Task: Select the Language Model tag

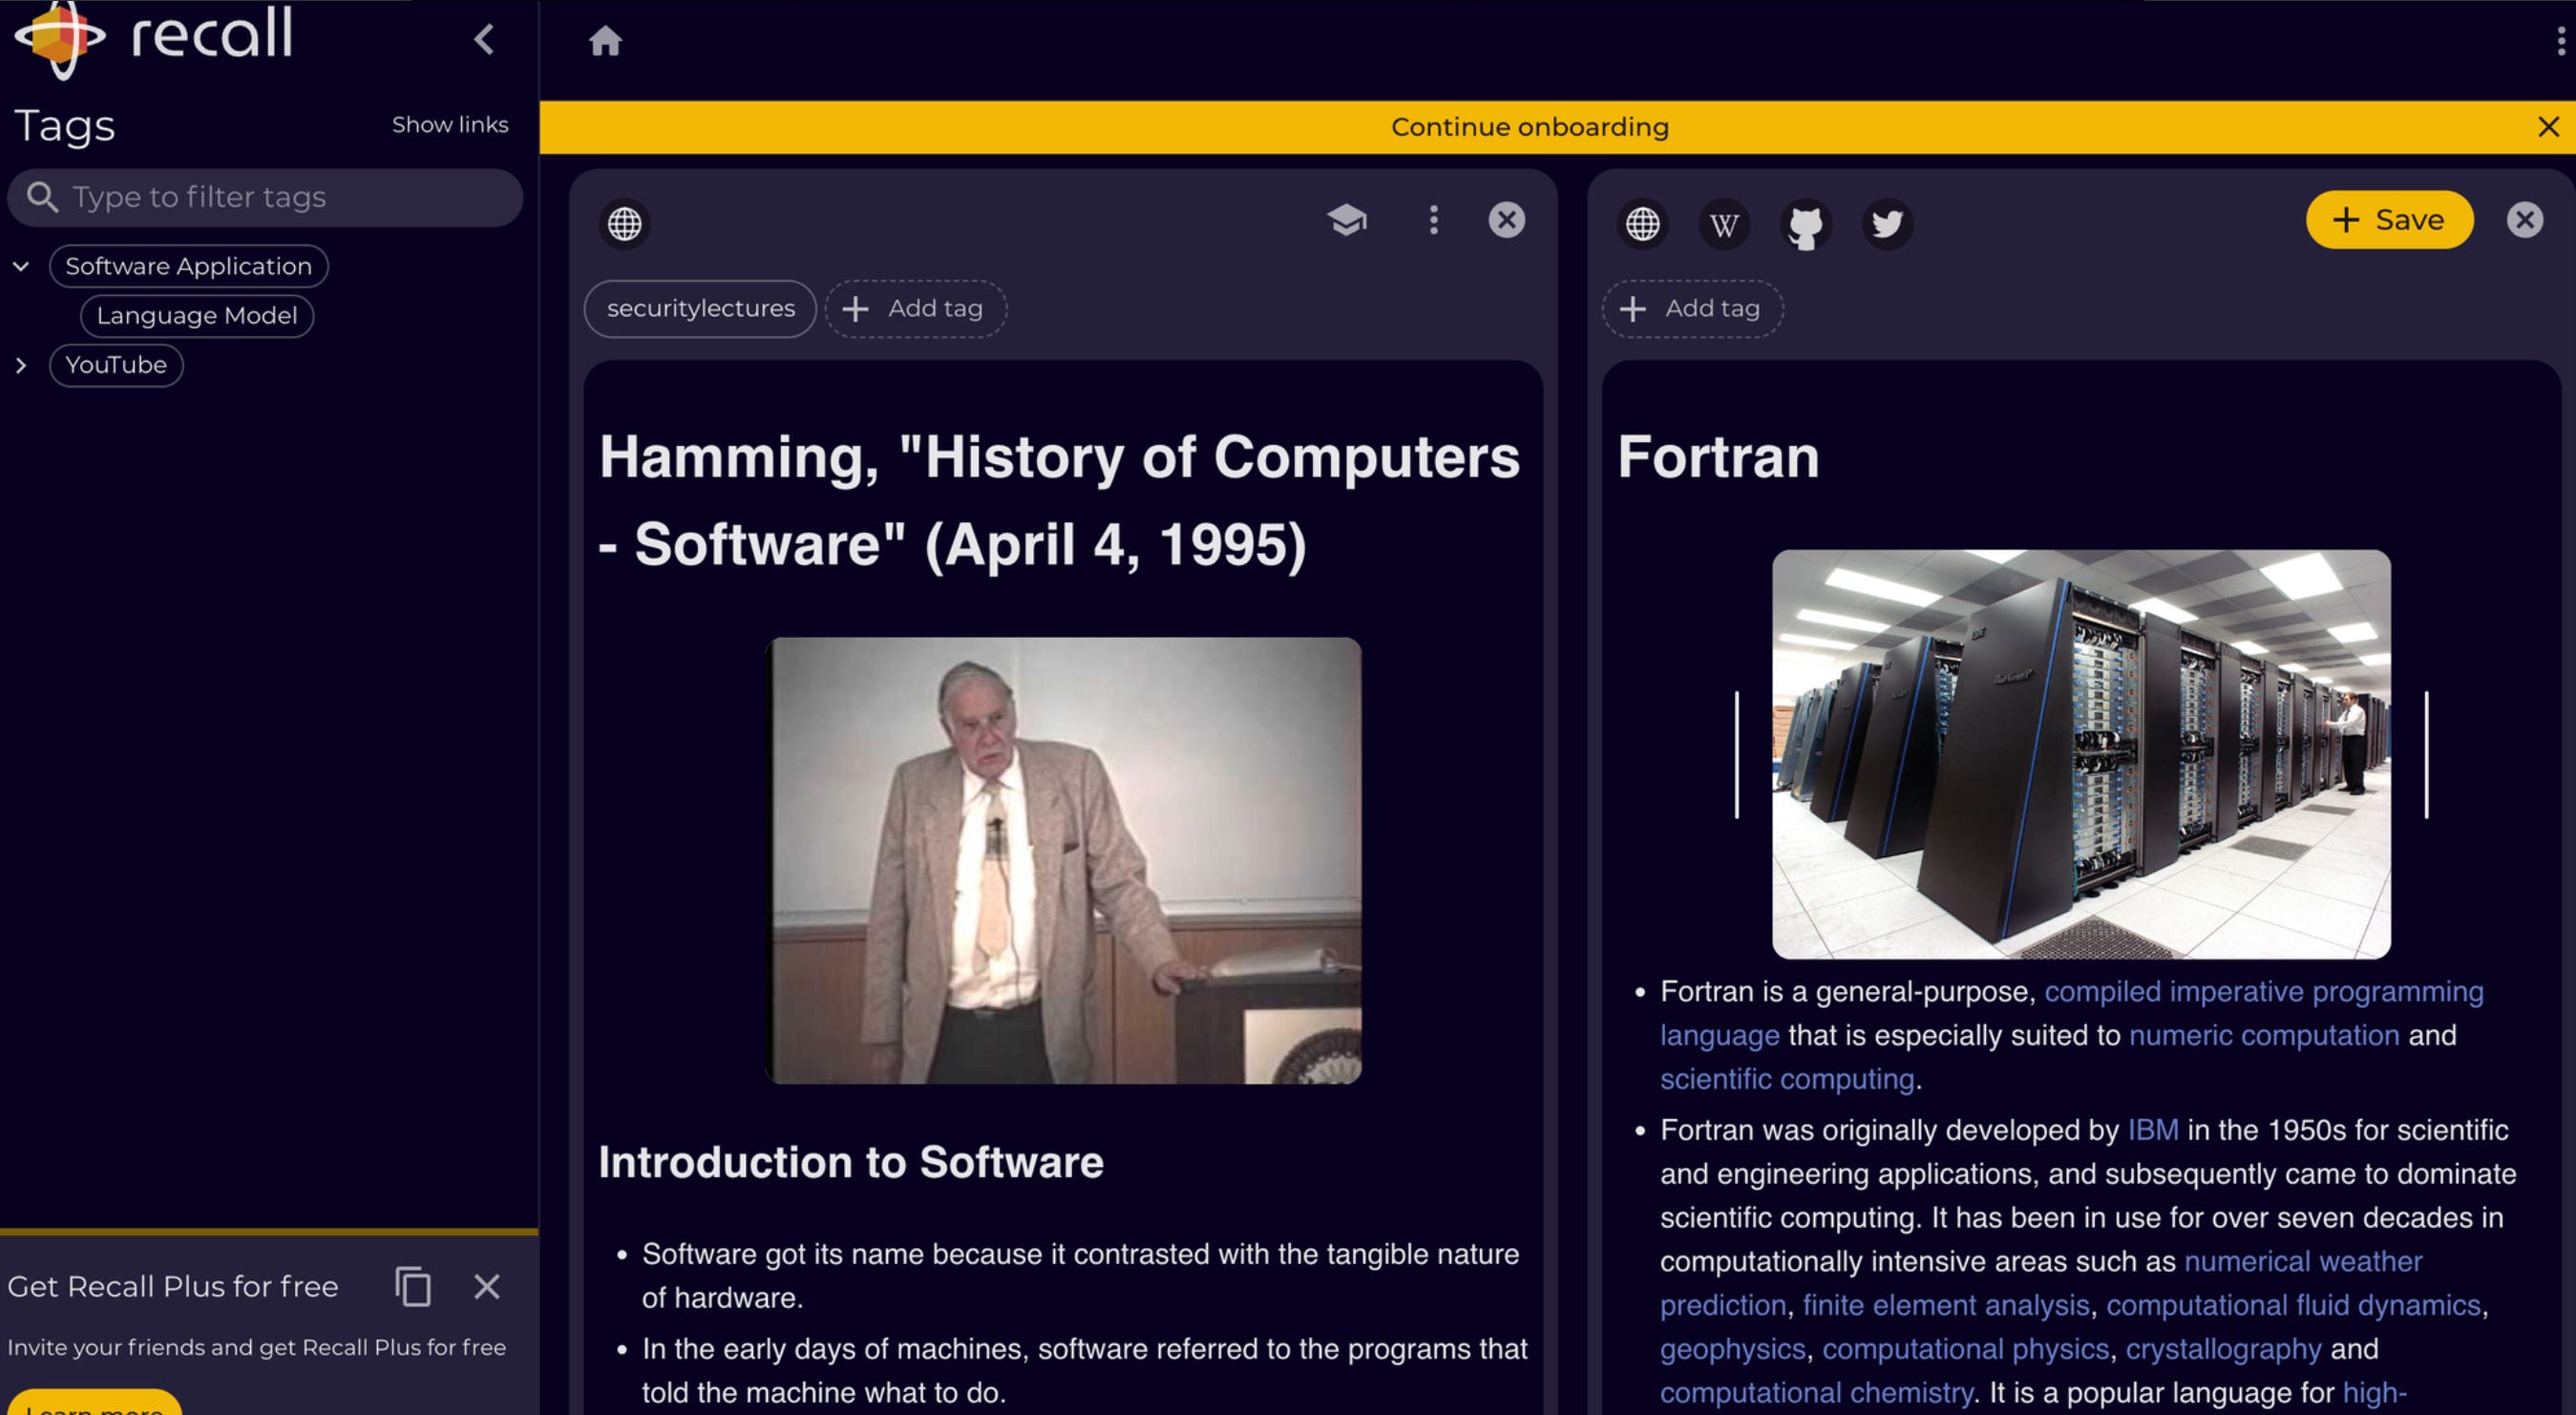Action: pos(197,316)
